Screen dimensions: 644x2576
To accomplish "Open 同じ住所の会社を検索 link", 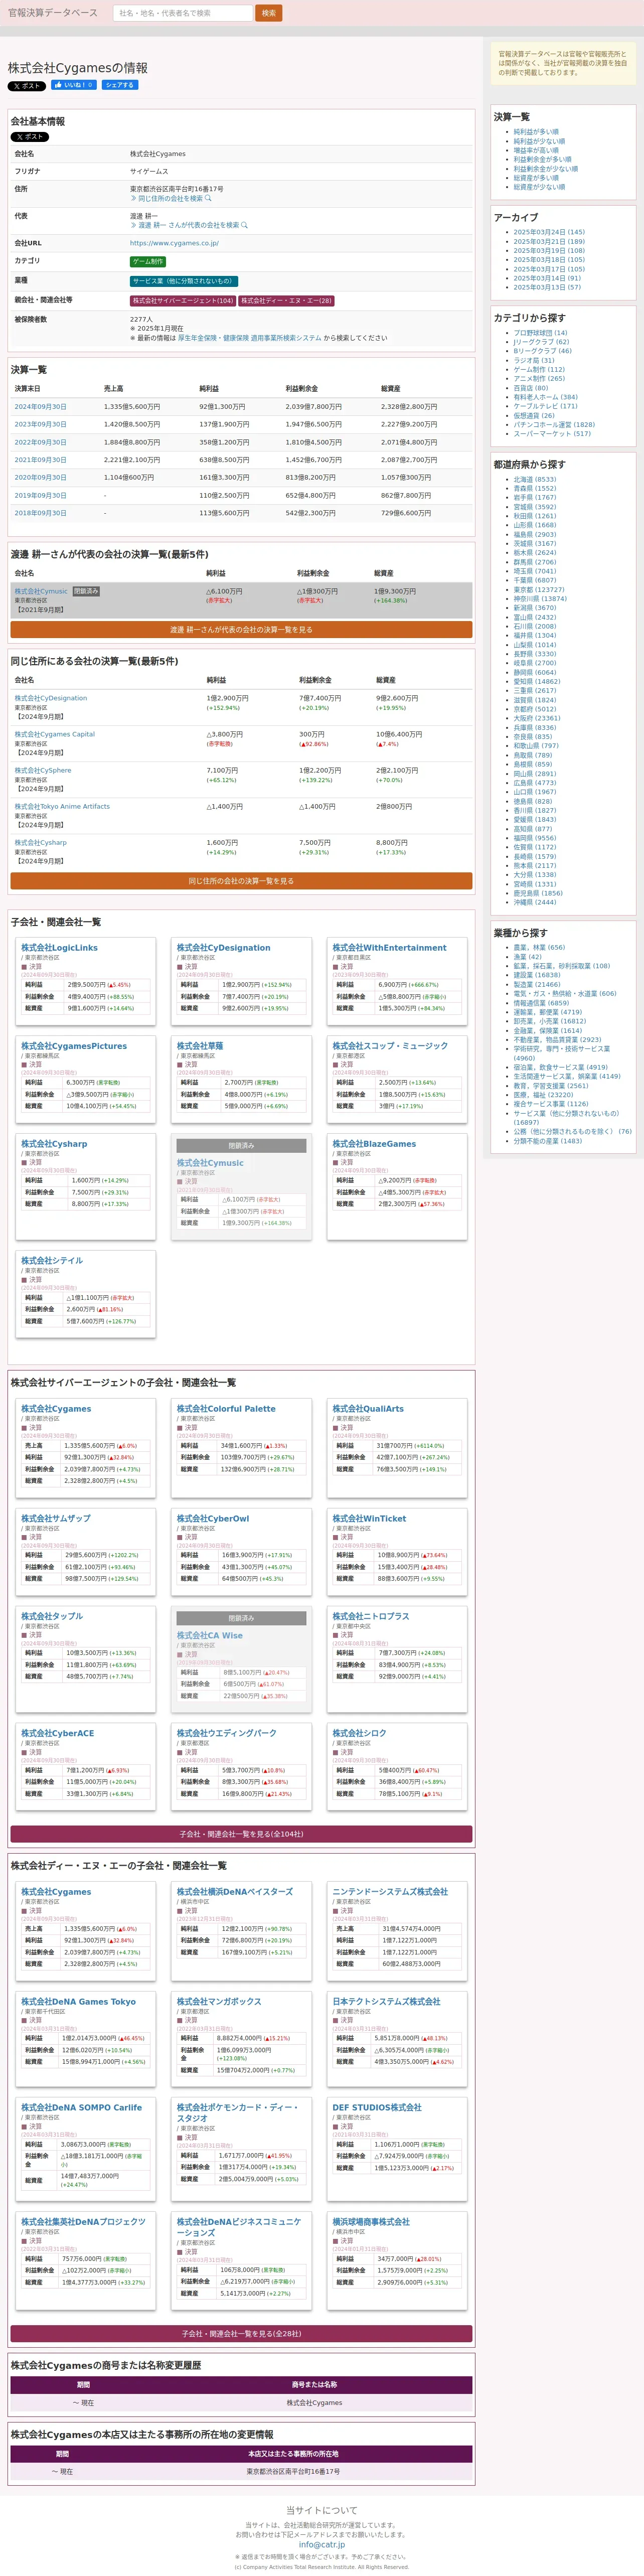I will 171,198.
